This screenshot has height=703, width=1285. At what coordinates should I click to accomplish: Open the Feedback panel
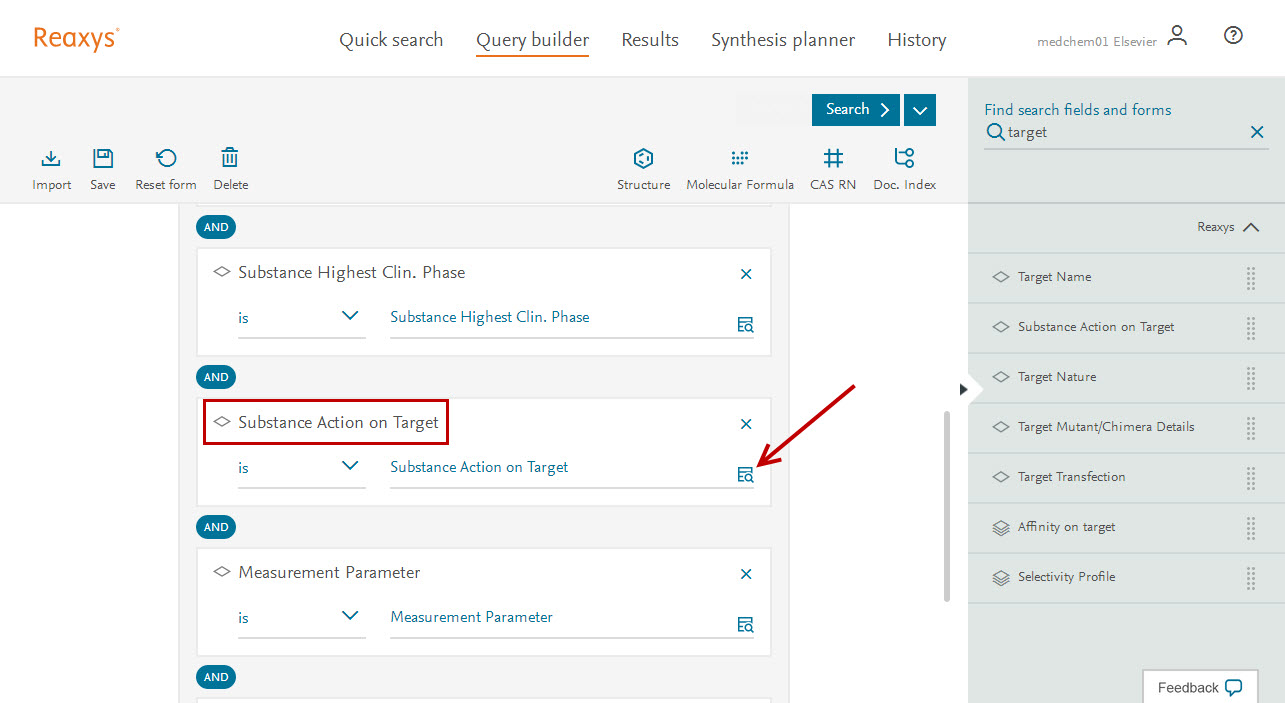(x=1199, y=687)
